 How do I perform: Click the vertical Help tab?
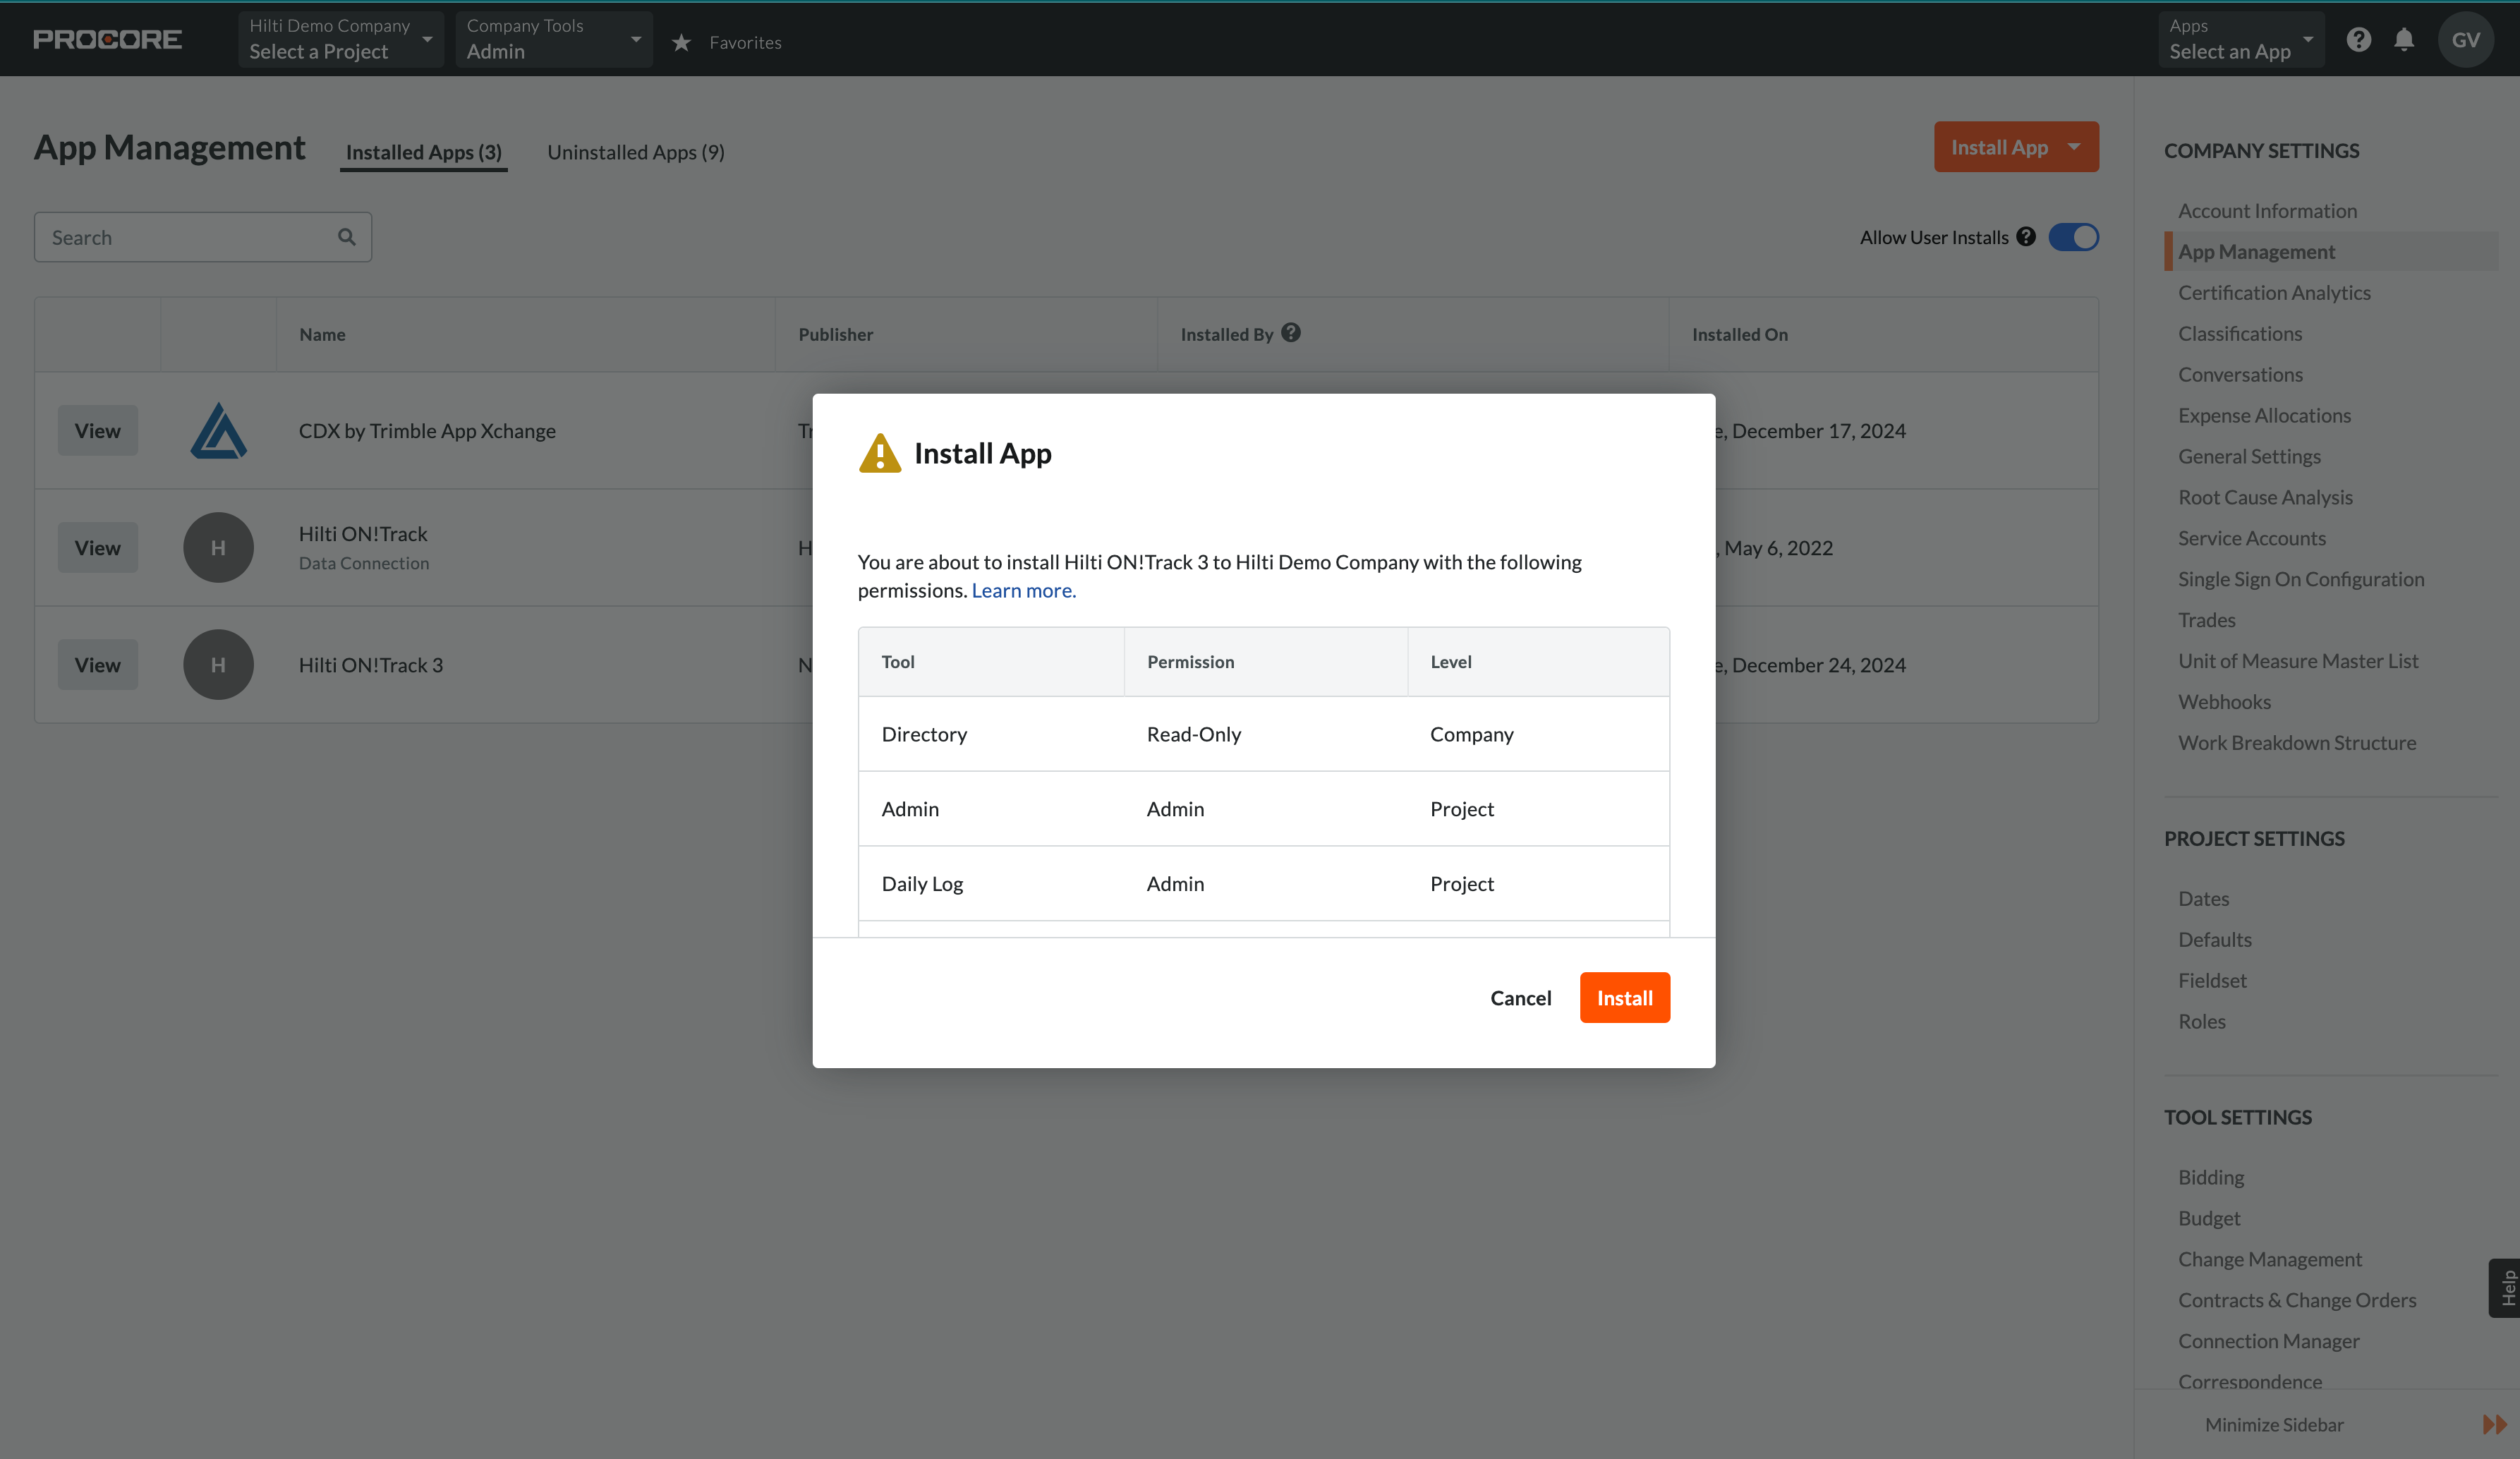click(2506, 1288)
